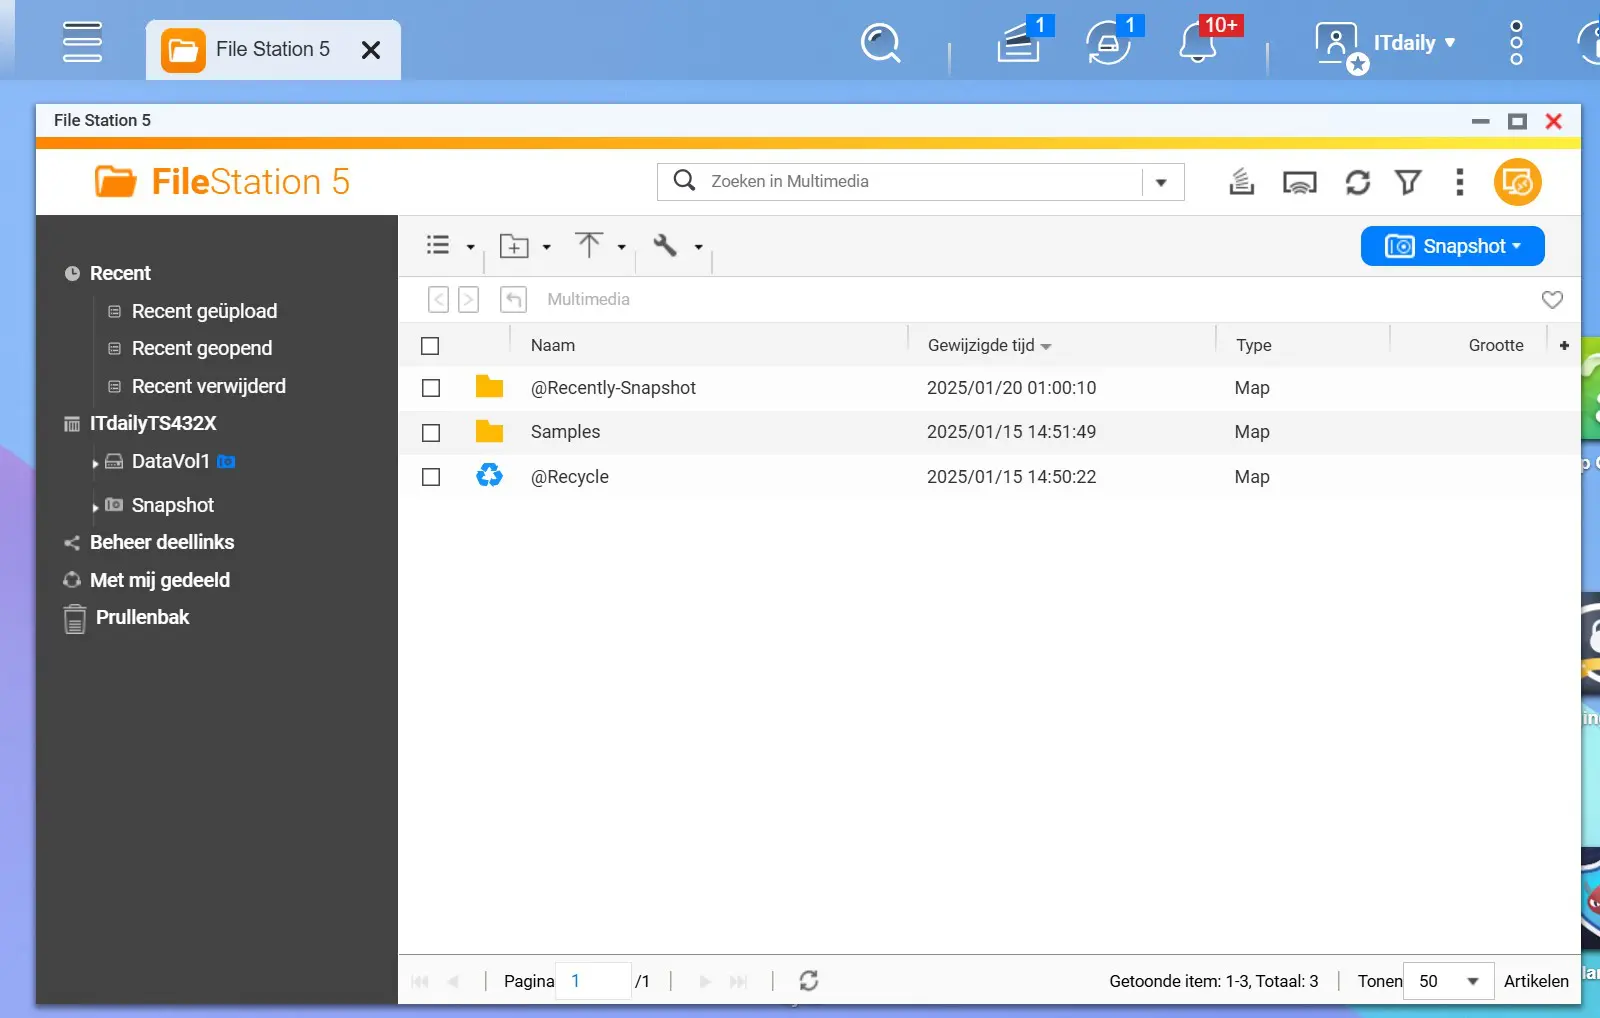
Task: Open the orange remote mount icon
Action: click(x=1517, y=182)
